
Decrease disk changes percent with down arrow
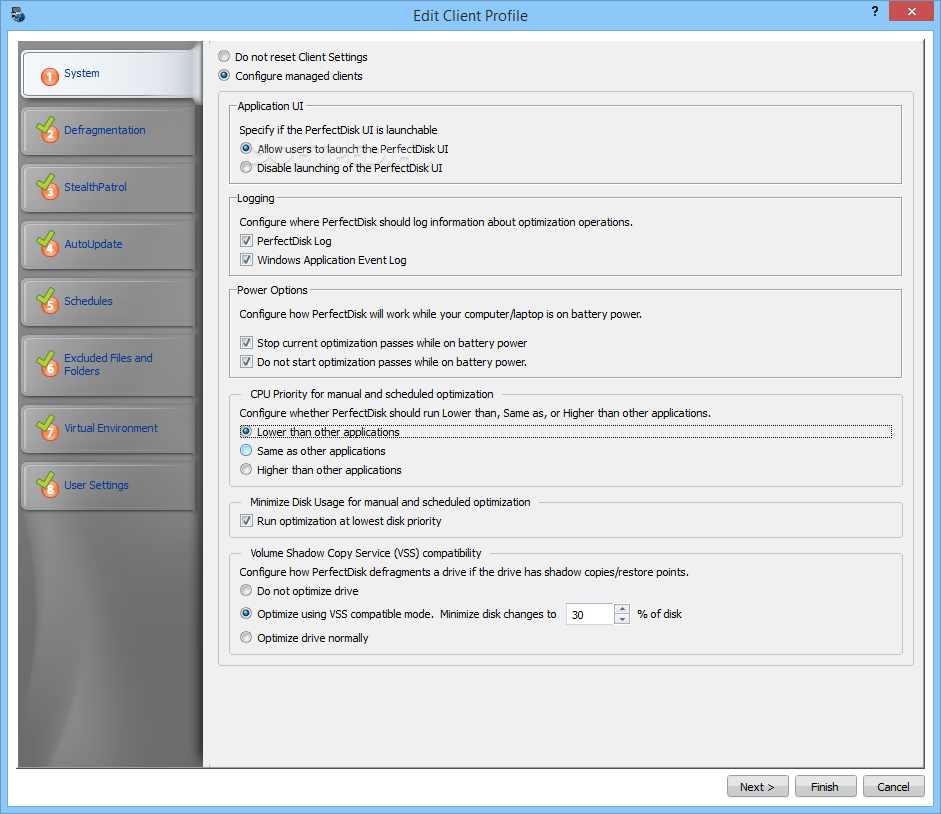coord(622,619)
